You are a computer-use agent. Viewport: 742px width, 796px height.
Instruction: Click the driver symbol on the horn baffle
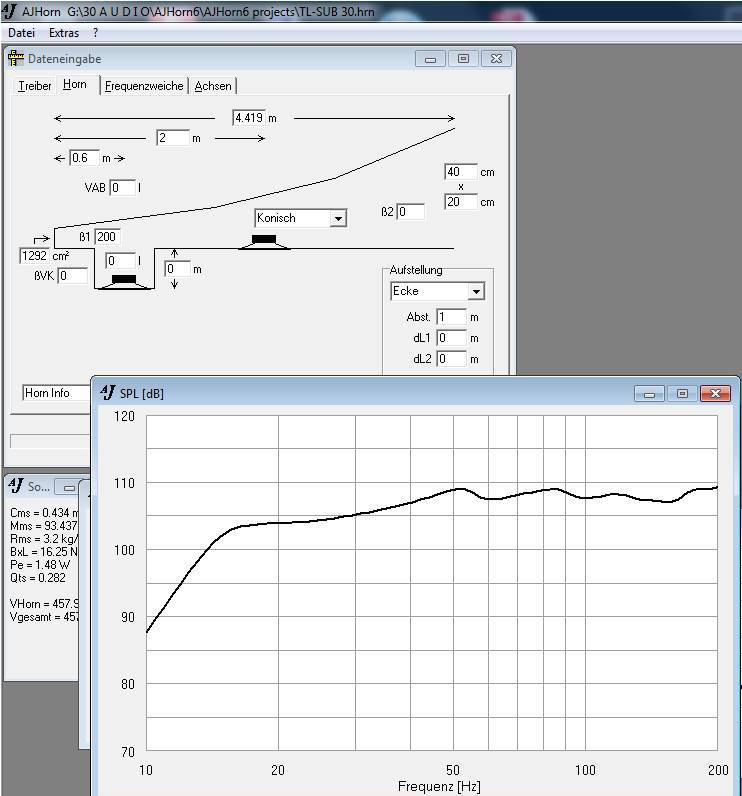click(264, 242)
